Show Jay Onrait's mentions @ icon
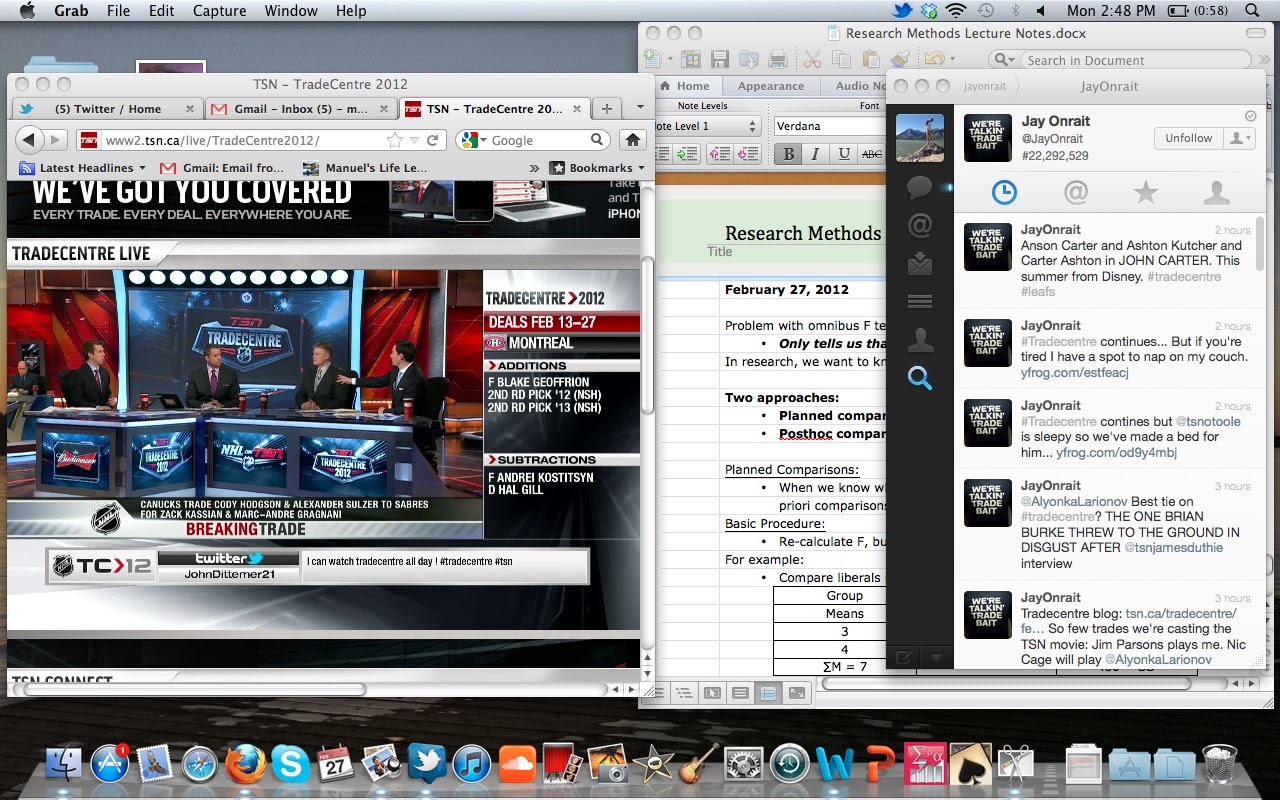The width and height of the screenshot is (1280, 800). 1075,192
